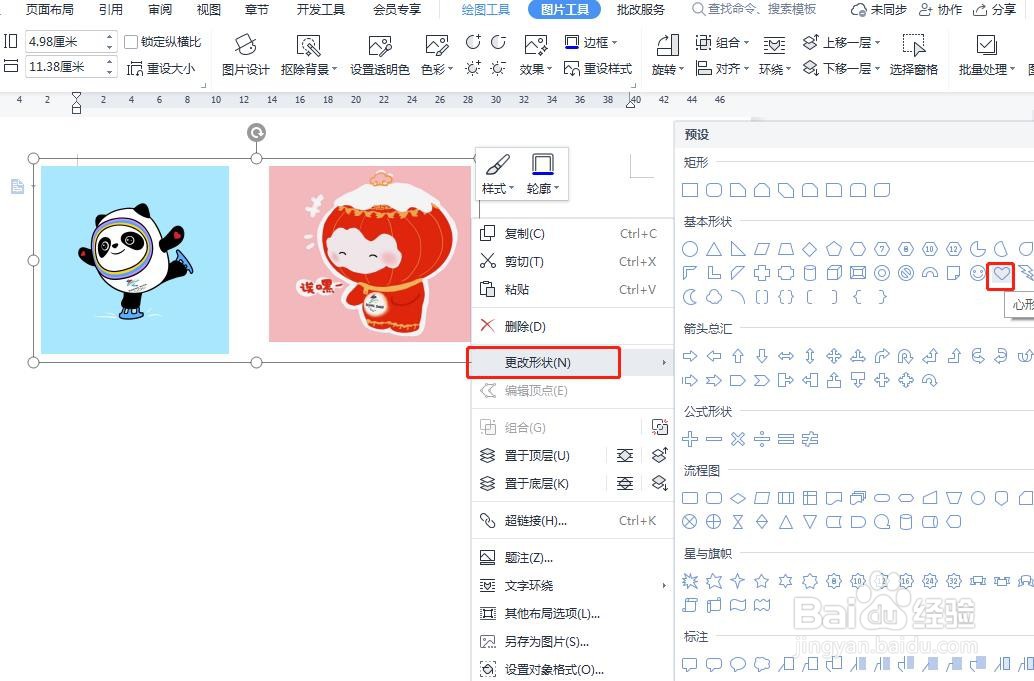Click the 协作 collaborate button
Image resolution: width=1034 pixels, height=681 pixels.
pos(940,10)
